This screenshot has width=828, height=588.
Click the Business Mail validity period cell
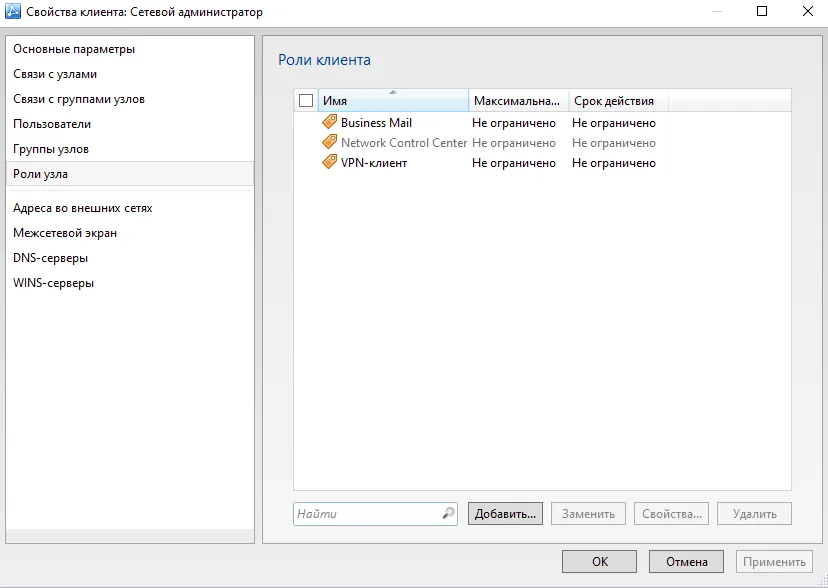(614, 123)
